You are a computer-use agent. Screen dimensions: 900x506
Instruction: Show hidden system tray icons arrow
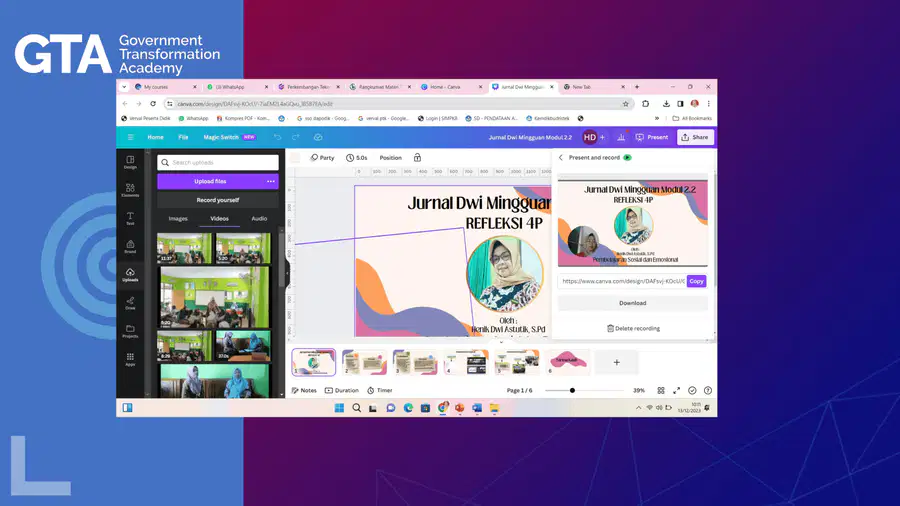[638, 408]
